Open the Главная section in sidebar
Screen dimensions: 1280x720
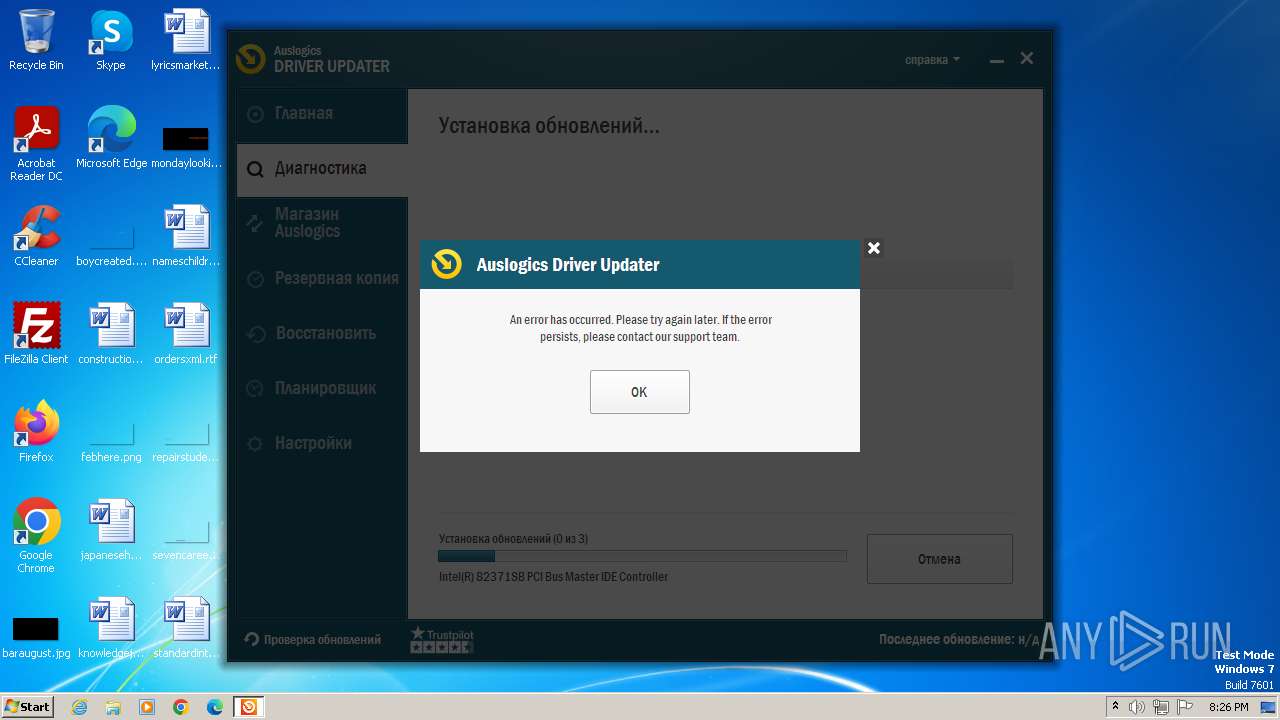click(x=322, y=114)
